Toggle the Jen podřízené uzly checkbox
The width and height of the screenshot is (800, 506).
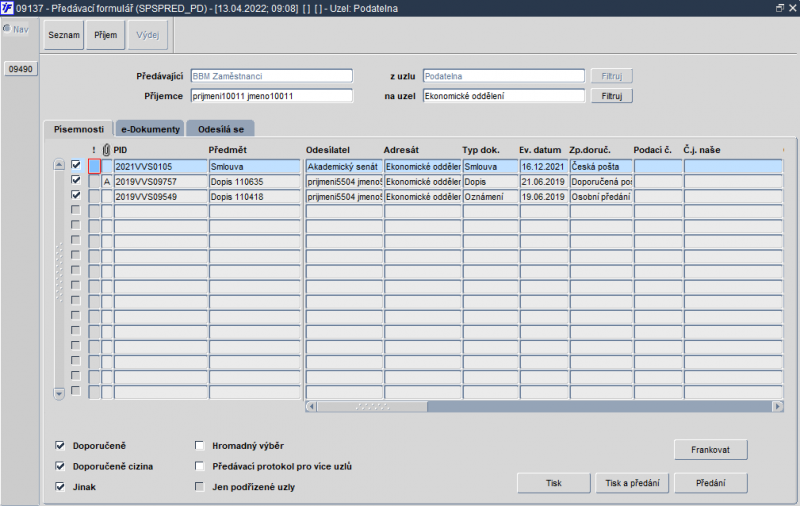pyautogui.click(x=199, y=487)
